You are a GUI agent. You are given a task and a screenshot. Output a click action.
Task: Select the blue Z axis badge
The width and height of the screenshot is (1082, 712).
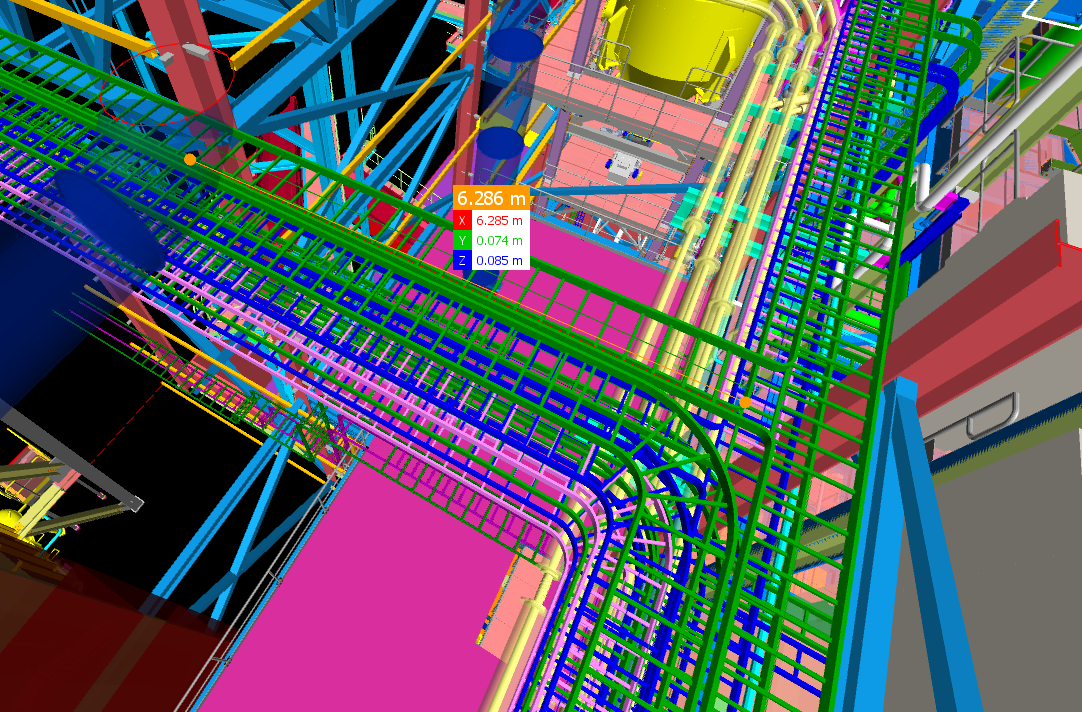point(462,262)
